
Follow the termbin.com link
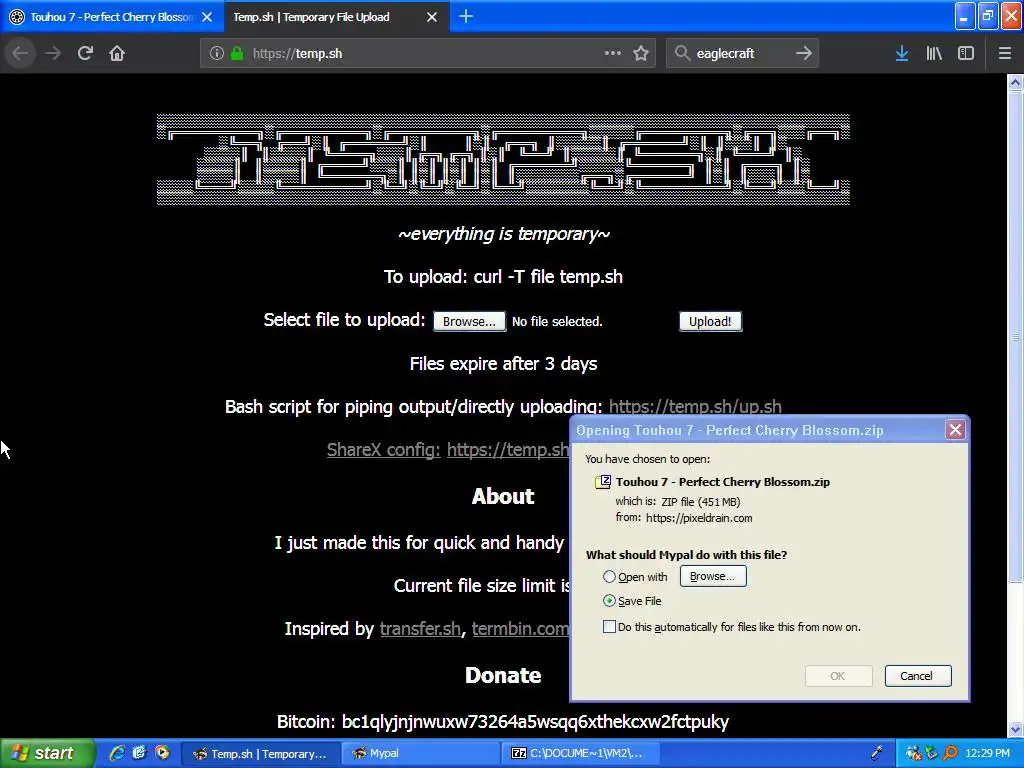(520, 629)
